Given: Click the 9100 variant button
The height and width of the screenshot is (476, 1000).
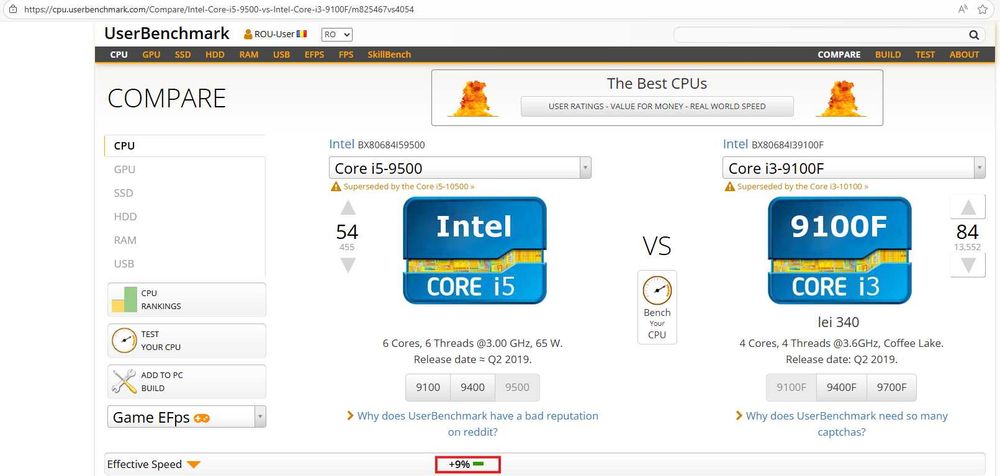Looking at the screenshot, I should click(428, 387).
